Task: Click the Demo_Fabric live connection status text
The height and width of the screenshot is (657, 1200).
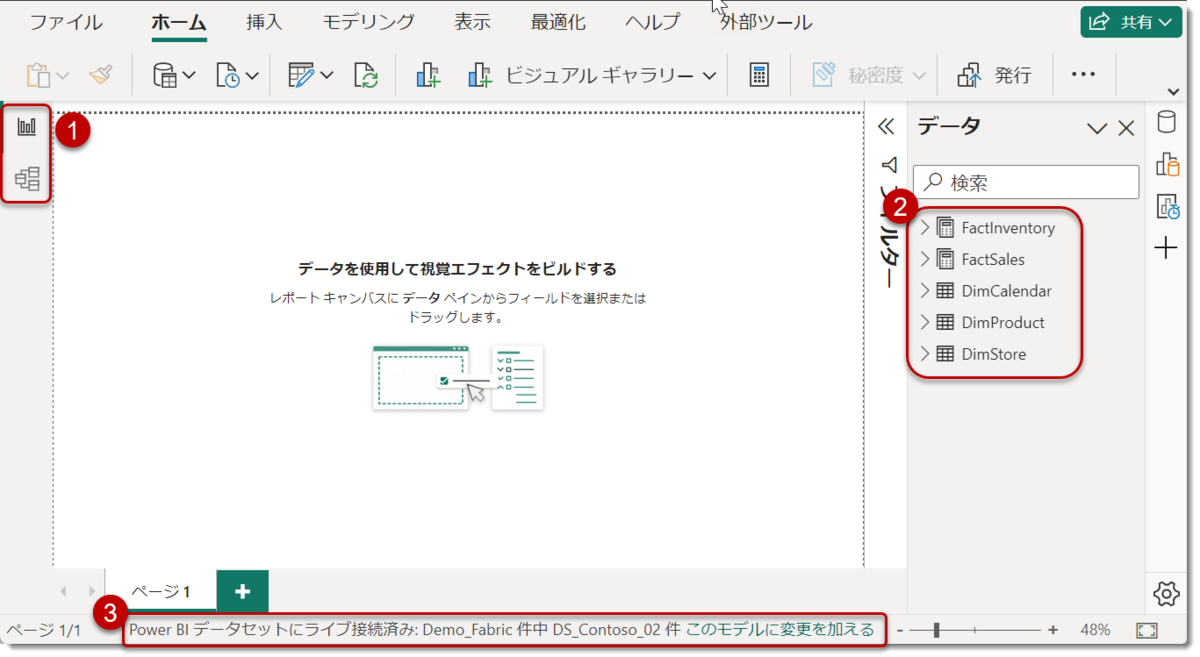Action: [404, 630]
